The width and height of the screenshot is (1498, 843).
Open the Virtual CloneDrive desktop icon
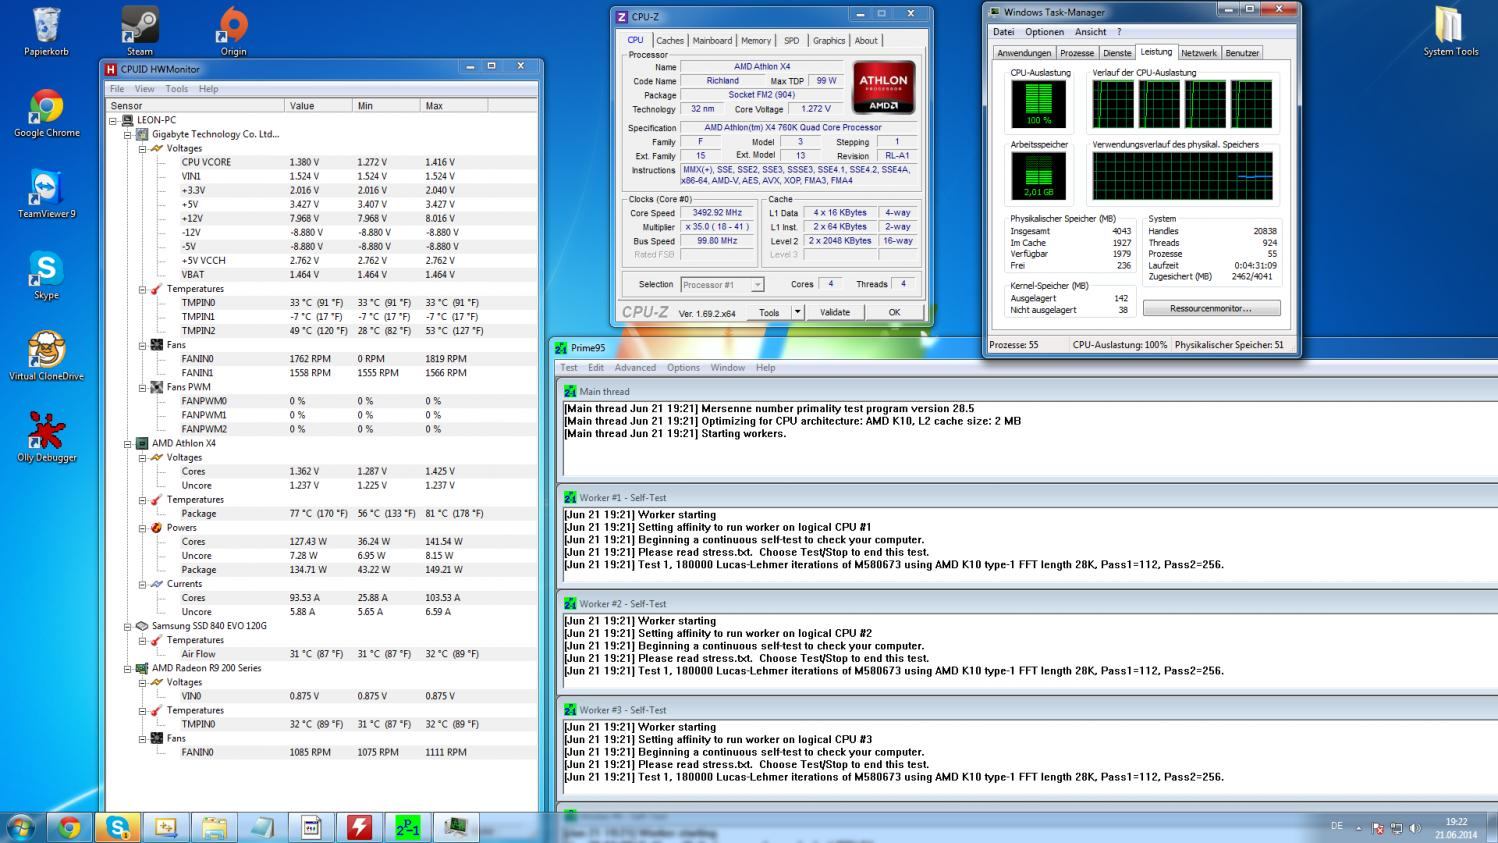[x=46, y=356]
